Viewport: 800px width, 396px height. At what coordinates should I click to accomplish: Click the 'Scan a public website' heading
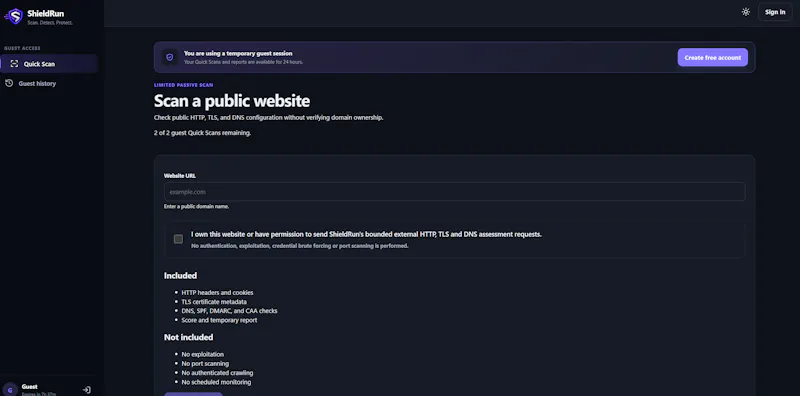[x=232, y=101]
